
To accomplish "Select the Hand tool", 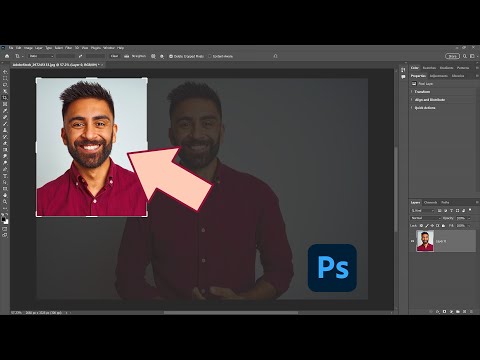I will [5, 195].
